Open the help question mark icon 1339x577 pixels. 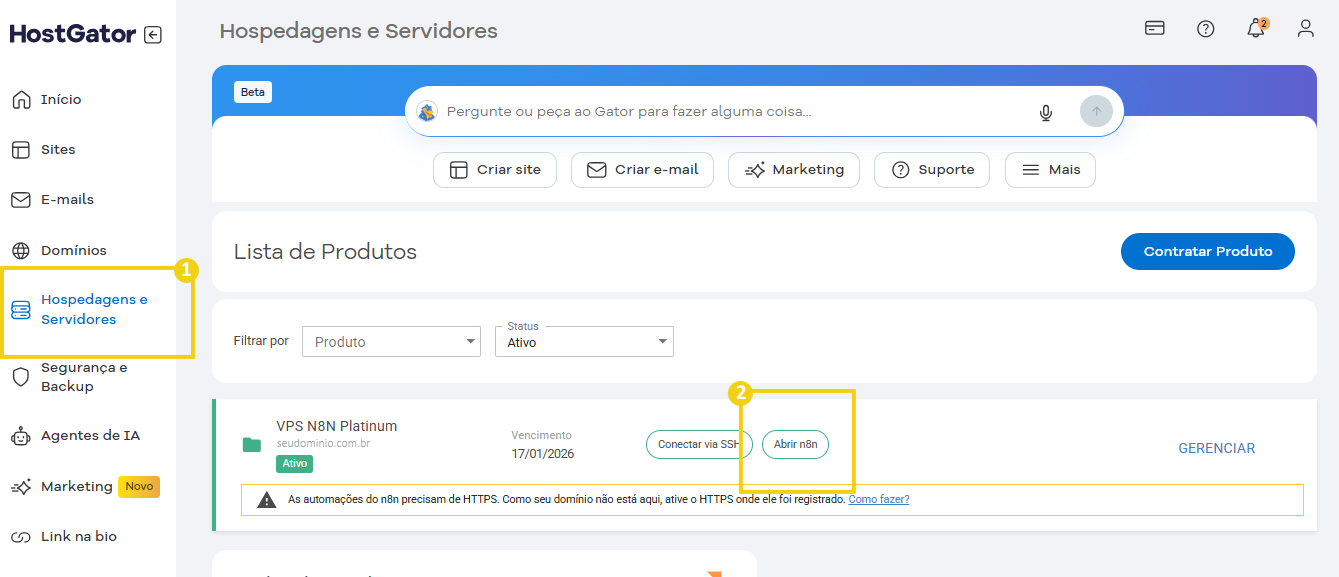(x=1206, y=29)
